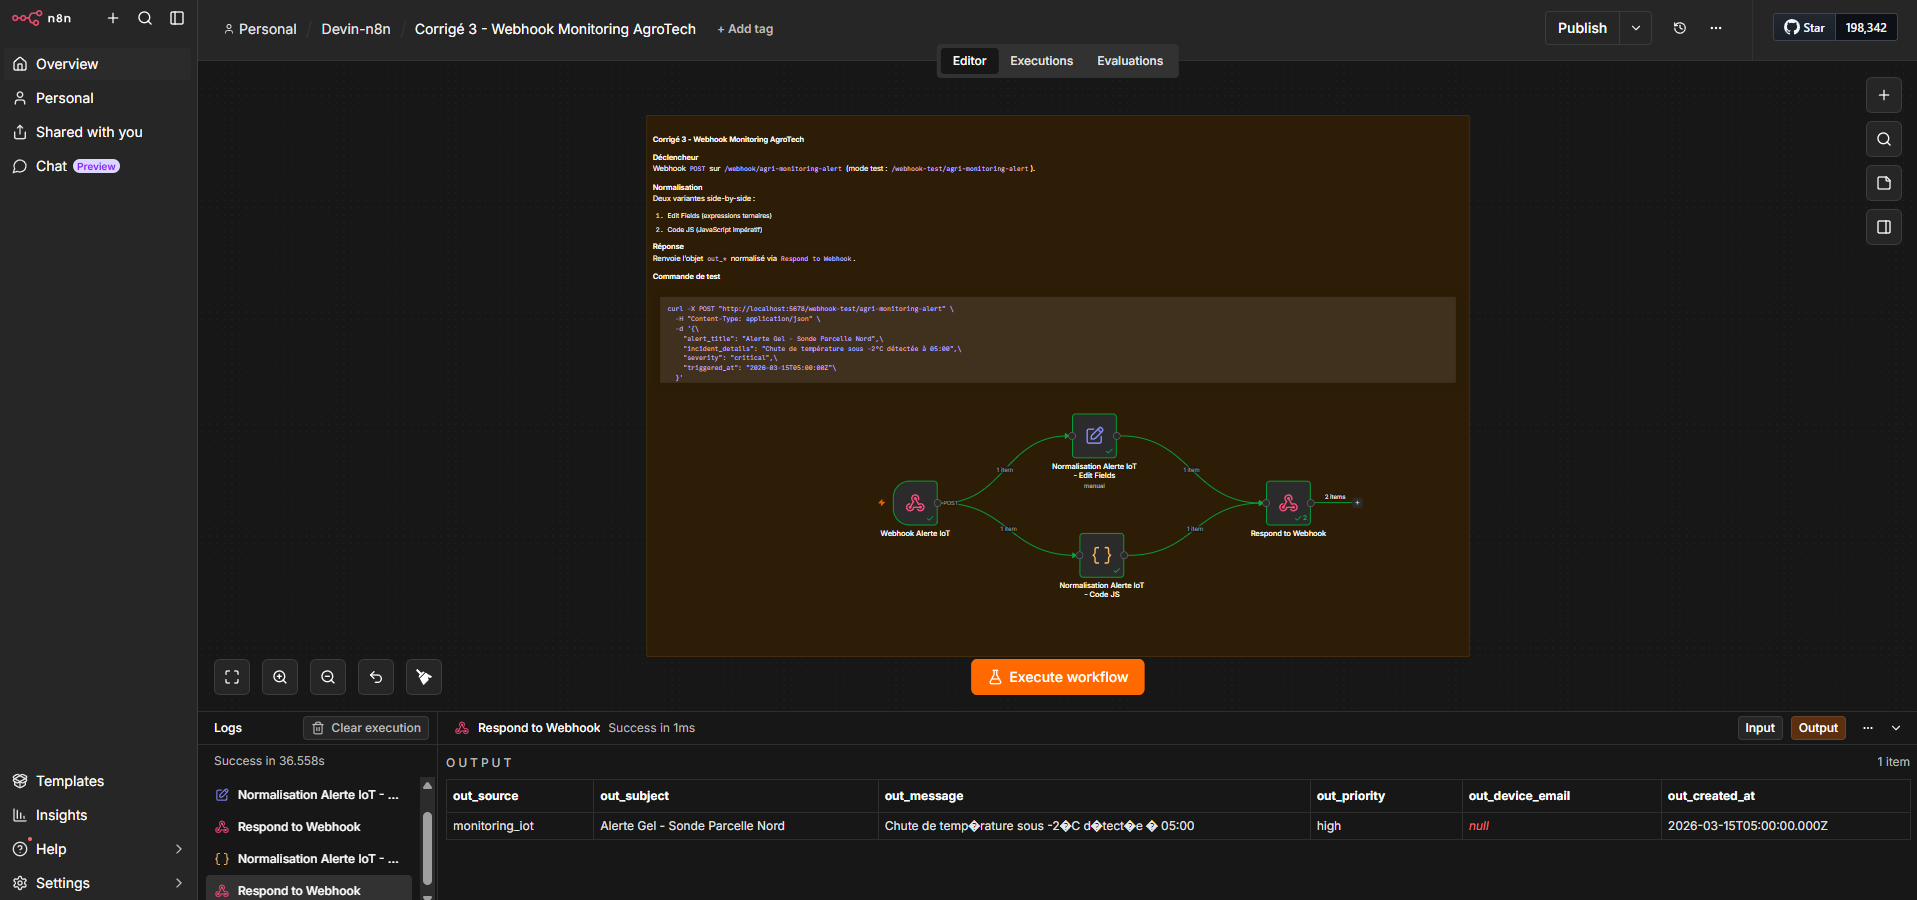Switch to the Evaluations tab
Viewport: 1917px width, 900px height.
[1130, 61]
